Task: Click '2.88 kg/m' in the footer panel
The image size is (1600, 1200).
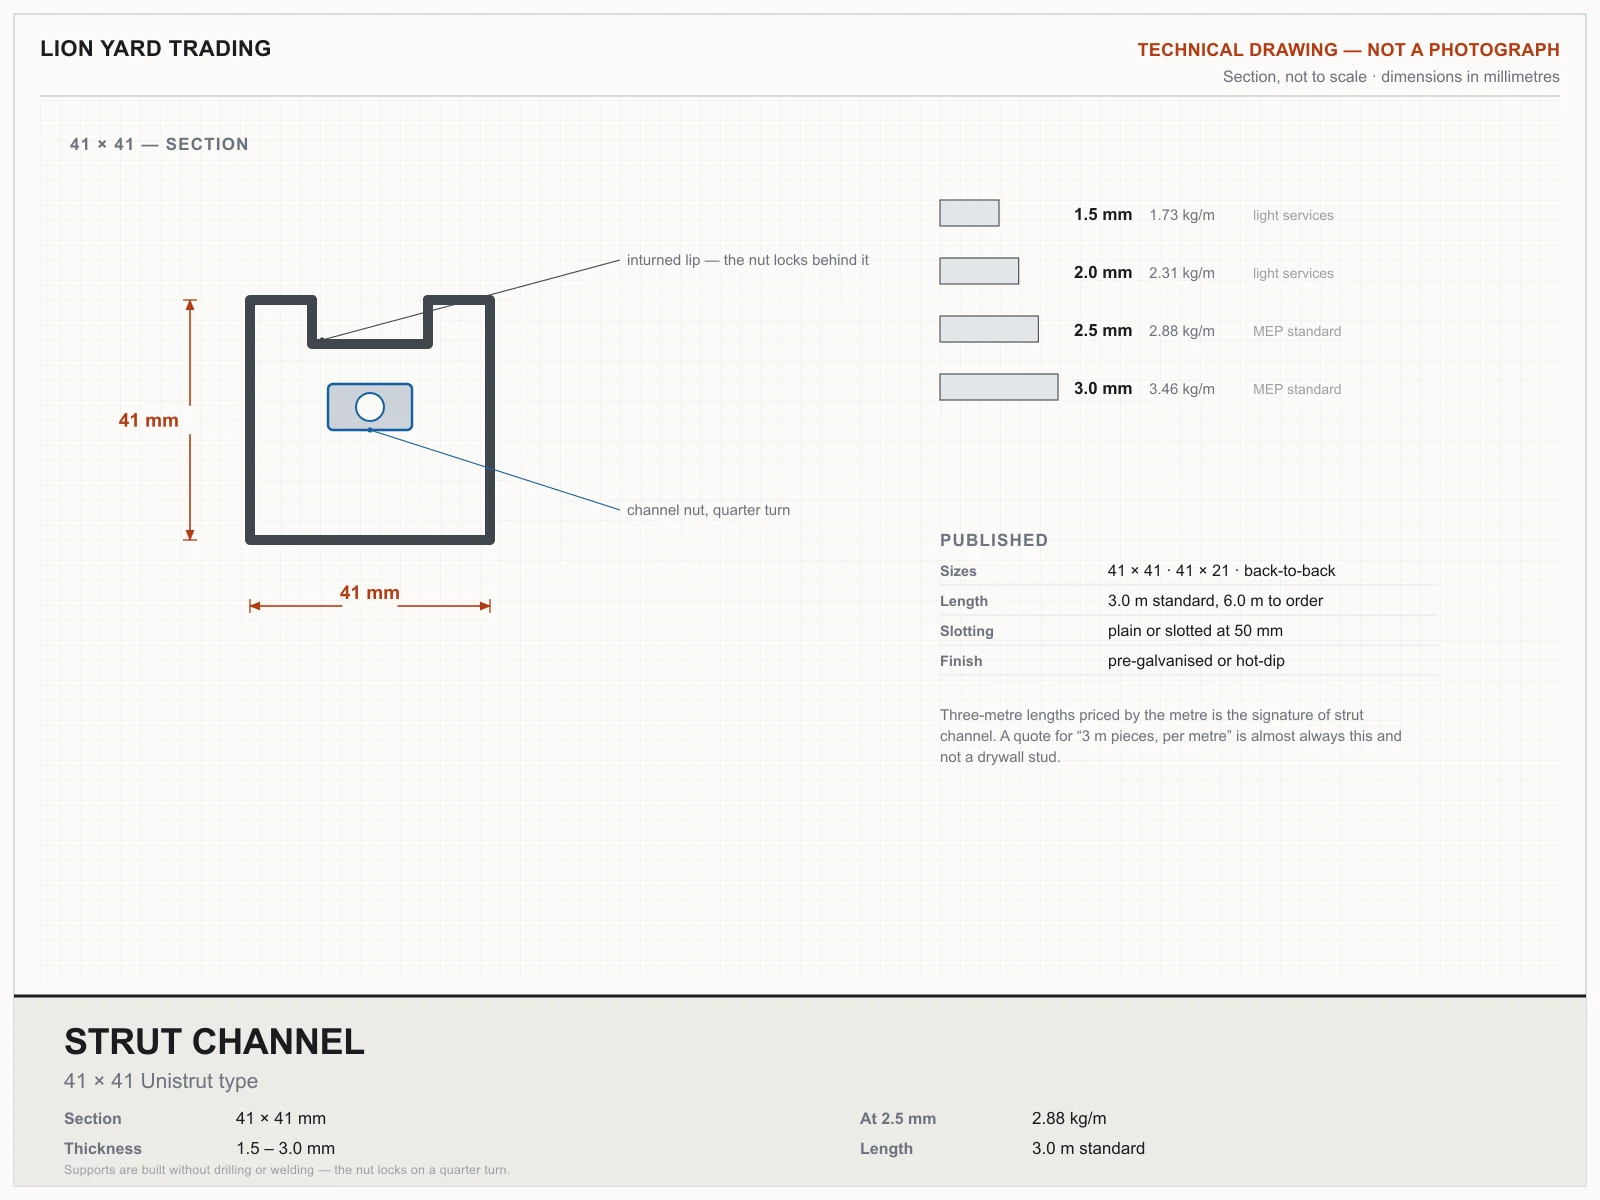Action: (1069, 1119)
